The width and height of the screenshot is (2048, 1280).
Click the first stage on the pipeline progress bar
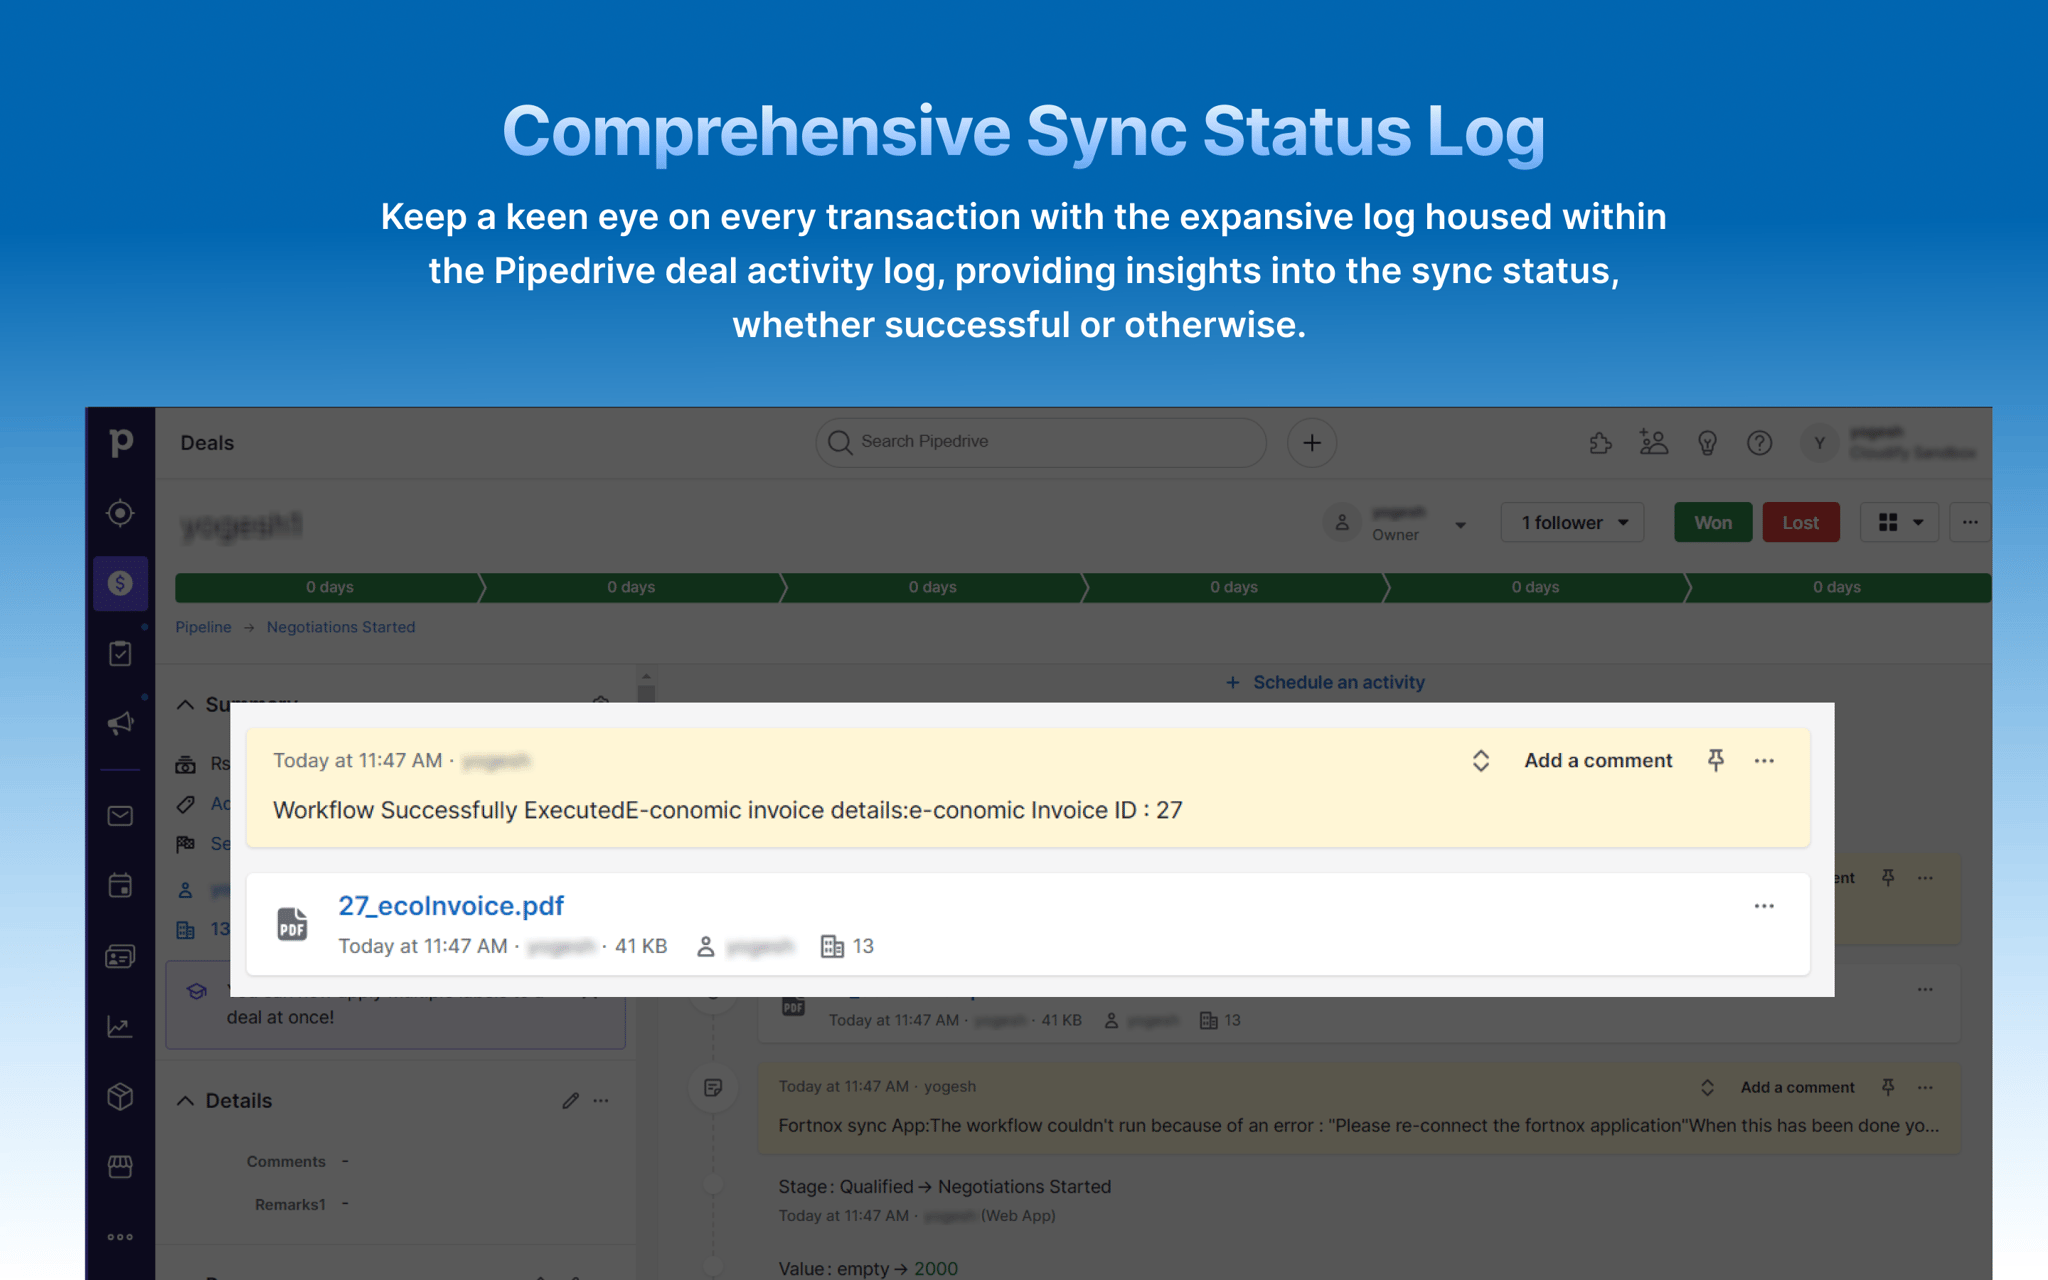pos(330,587)
